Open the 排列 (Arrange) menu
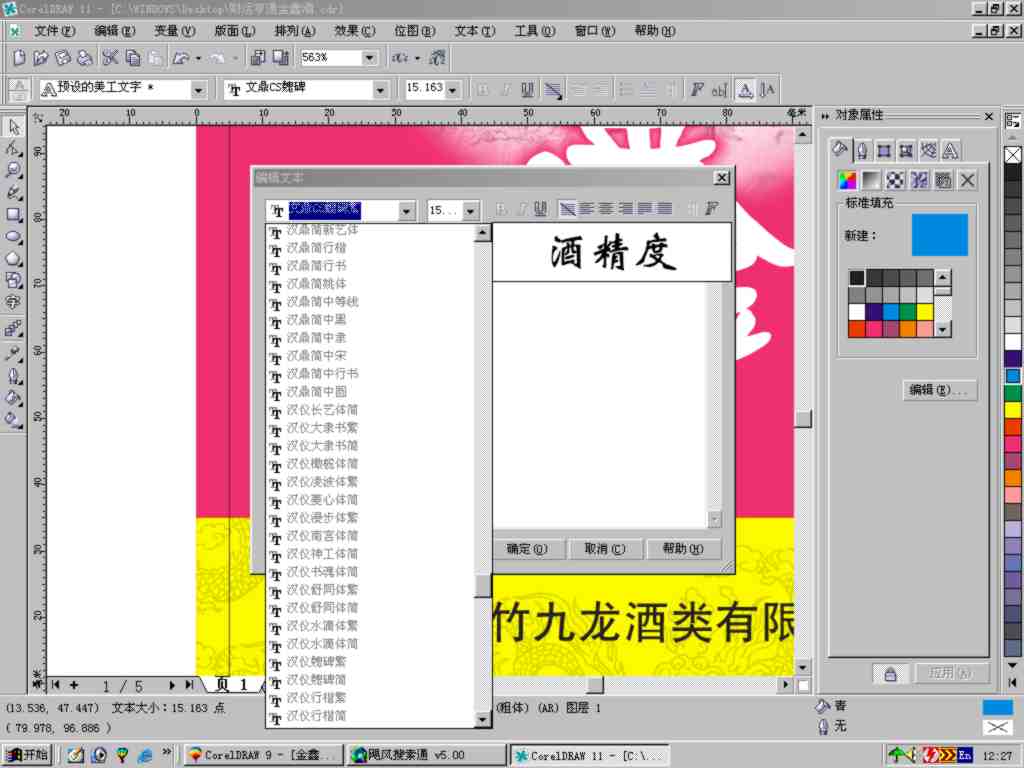 coord(295,31)
